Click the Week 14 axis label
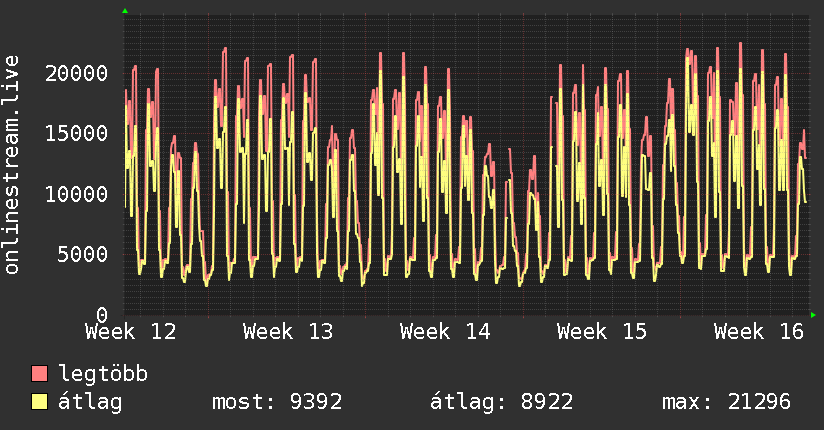Screen dimensions: 824x430 click(445, 332)
